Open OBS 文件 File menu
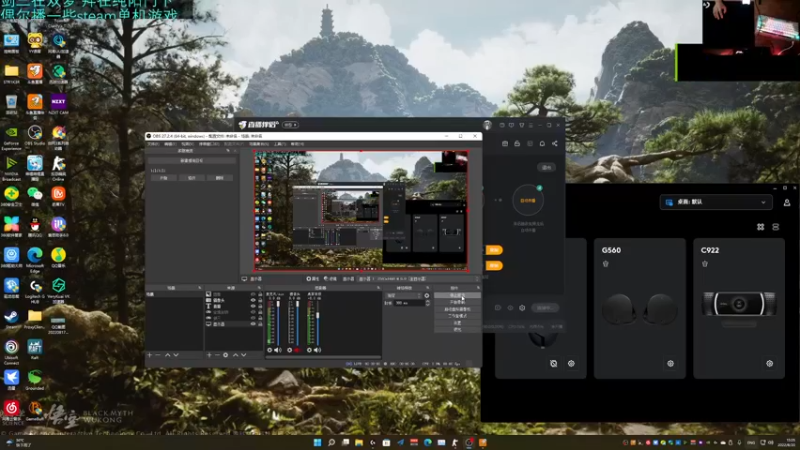 (x=153, y=144)
